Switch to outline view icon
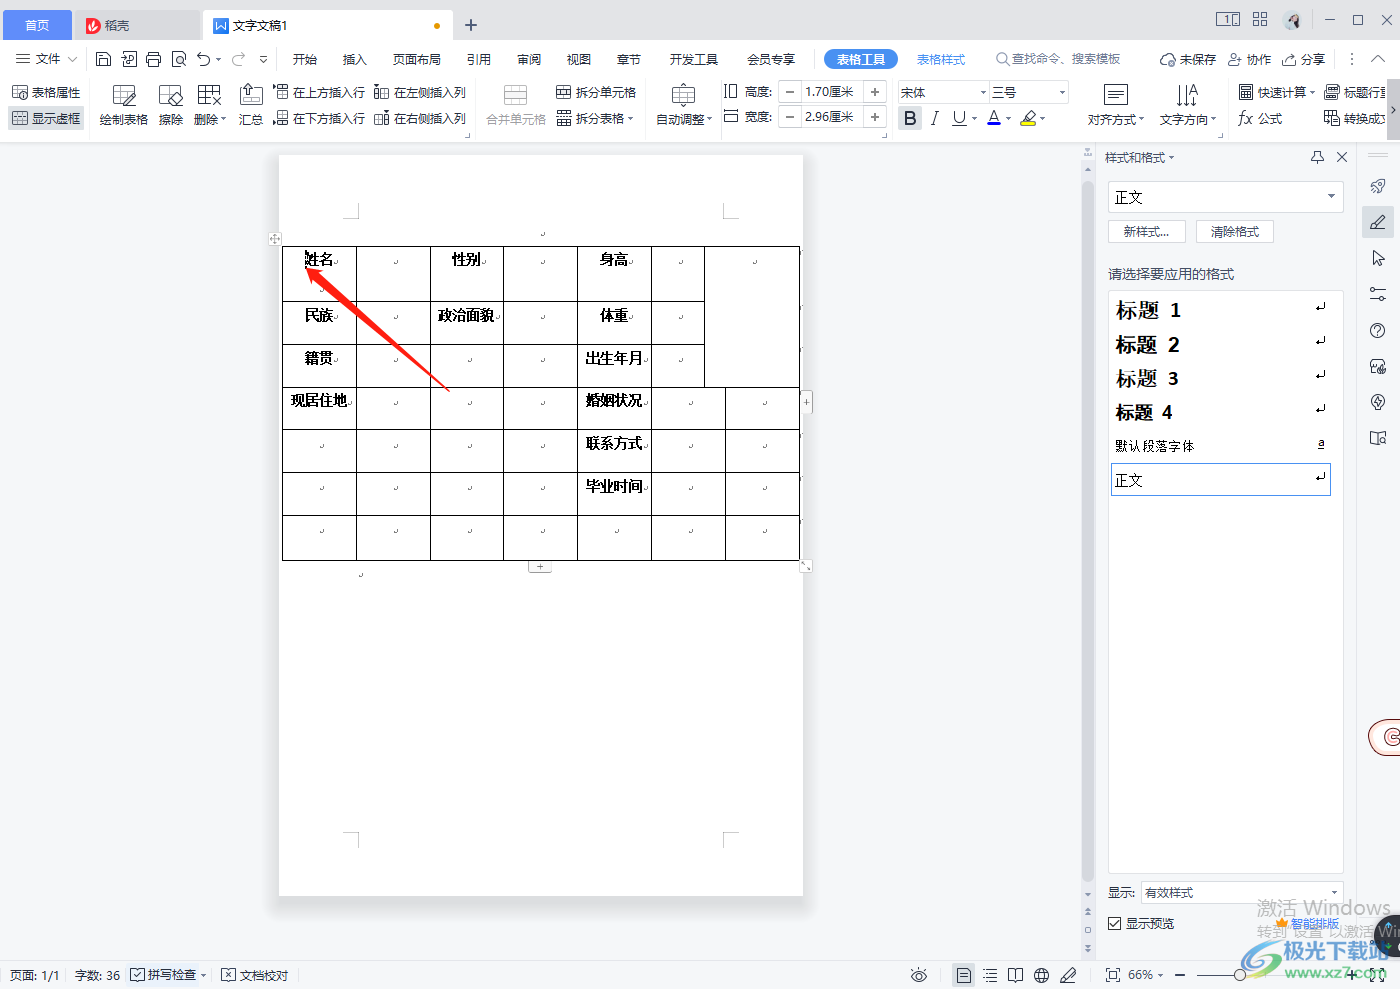Screen dimensions: 1400x989 (990, 975)
